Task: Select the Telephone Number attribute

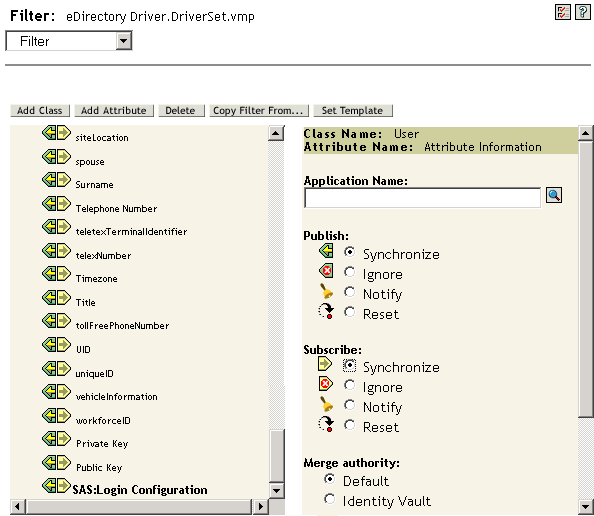Action: click(116, 208)
